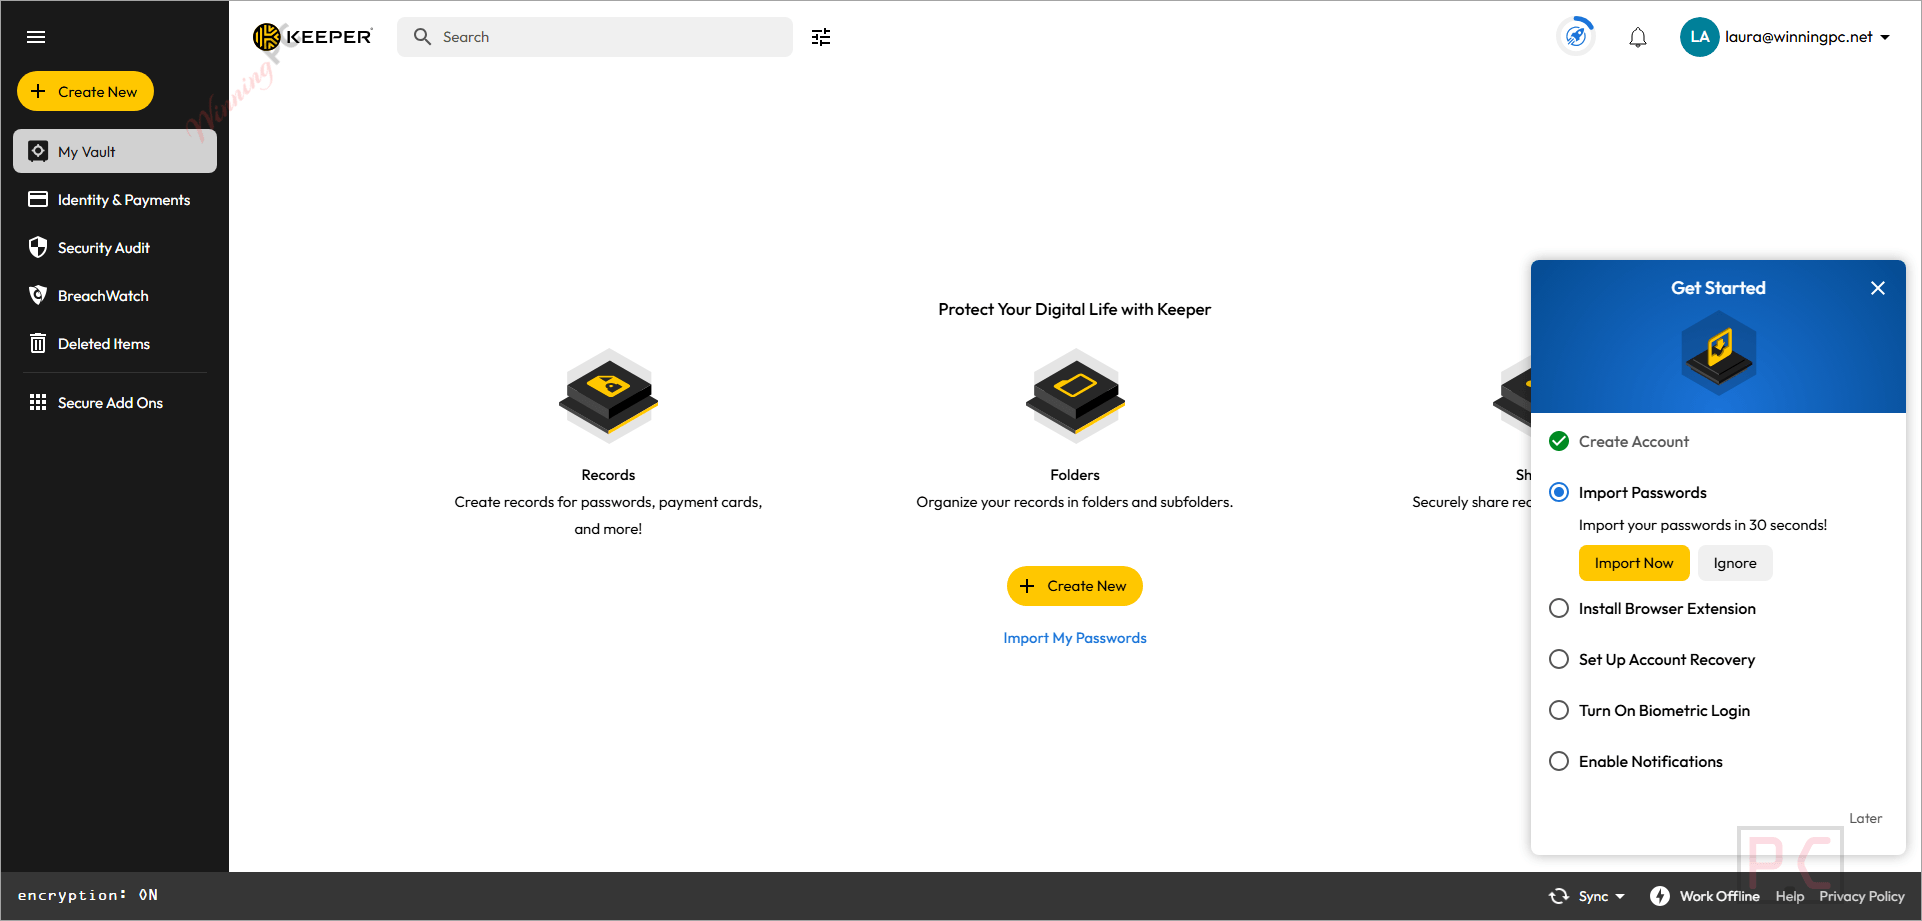Open Identity & Payments section
This screenshot has height=921, width=1922.
pos(115,200)
